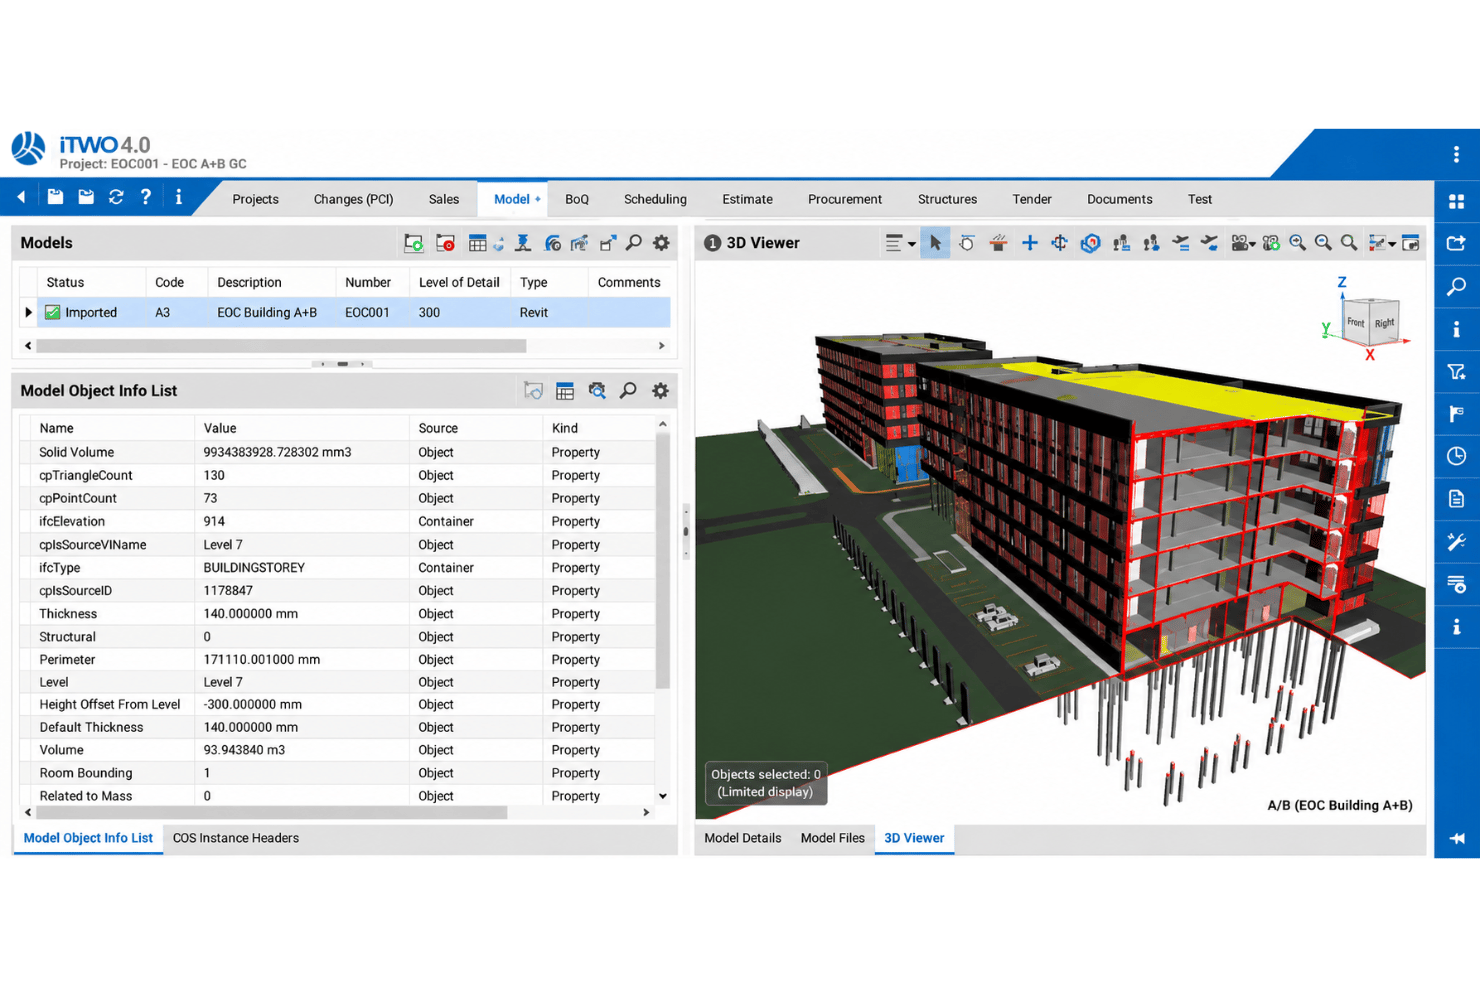Open the tile grid icon in right sidebar
Image resolution: width=1480 pixels, height=987 pixels.
coord(1456,202)
